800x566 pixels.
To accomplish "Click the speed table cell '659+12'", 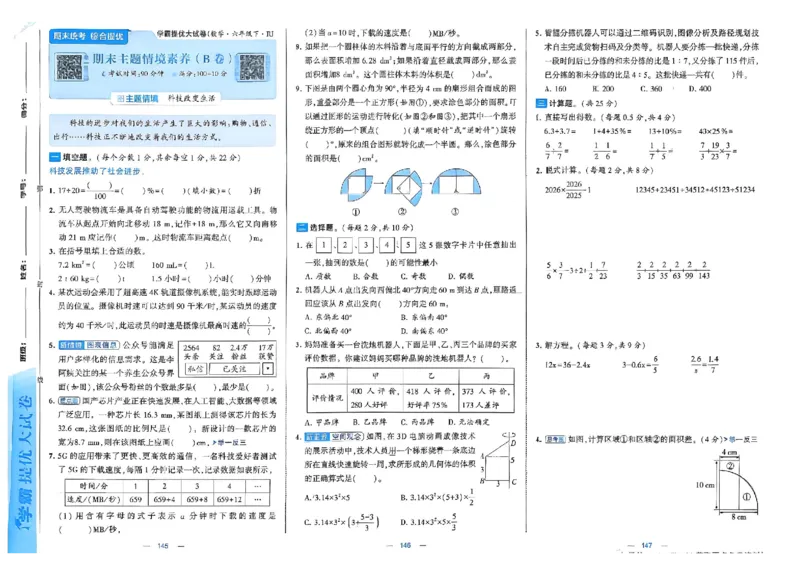I will point(229,500).
